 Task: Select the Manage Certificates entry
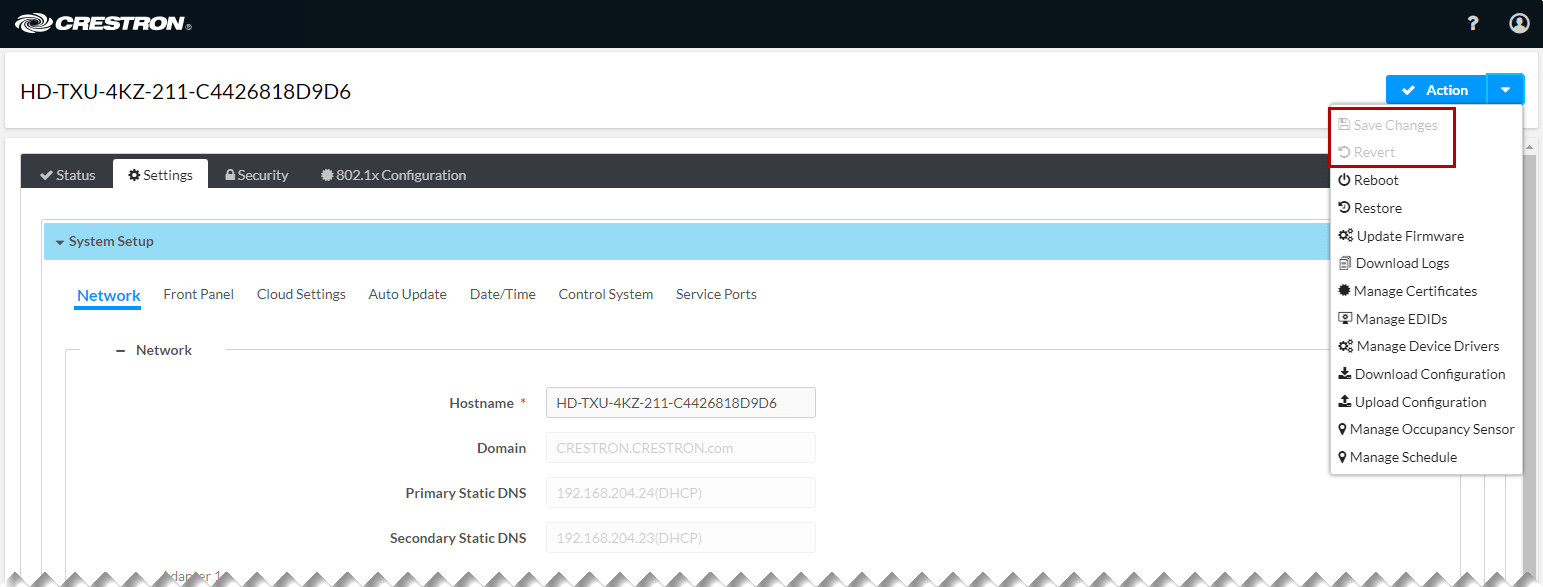pos(1415,291)
